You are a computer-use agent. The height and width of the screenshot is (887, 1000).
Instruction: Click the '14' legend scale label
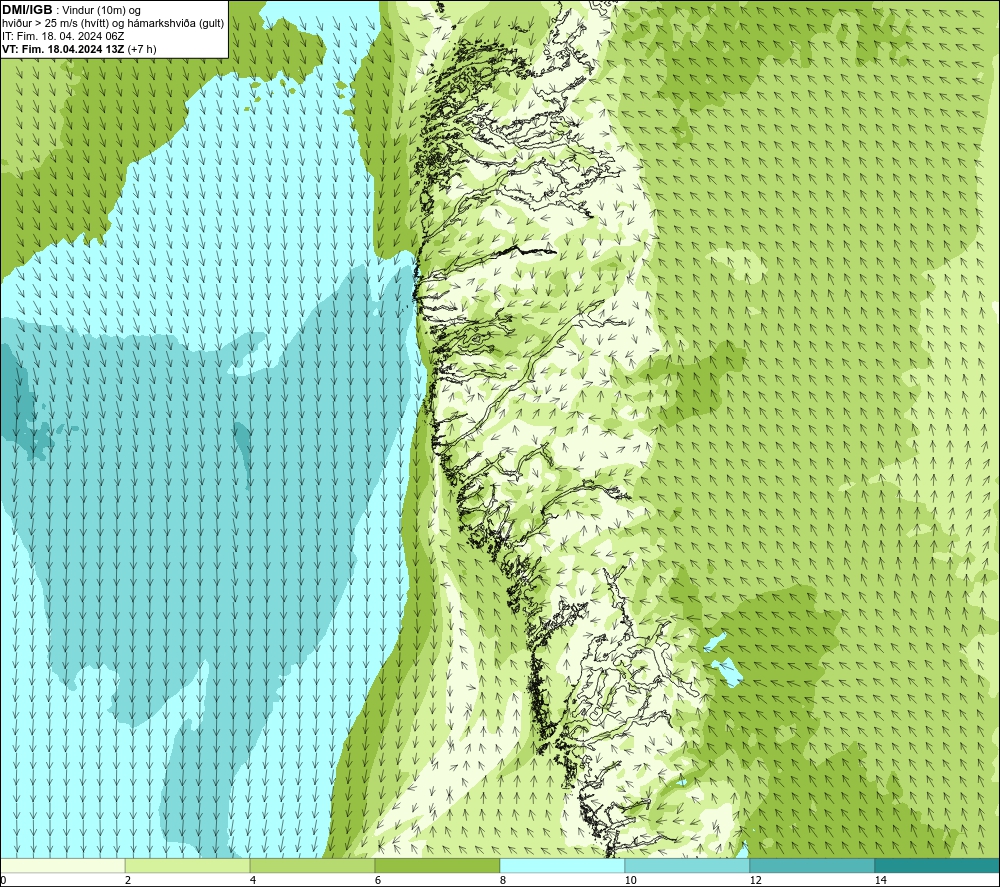click(x=880, y=881)
